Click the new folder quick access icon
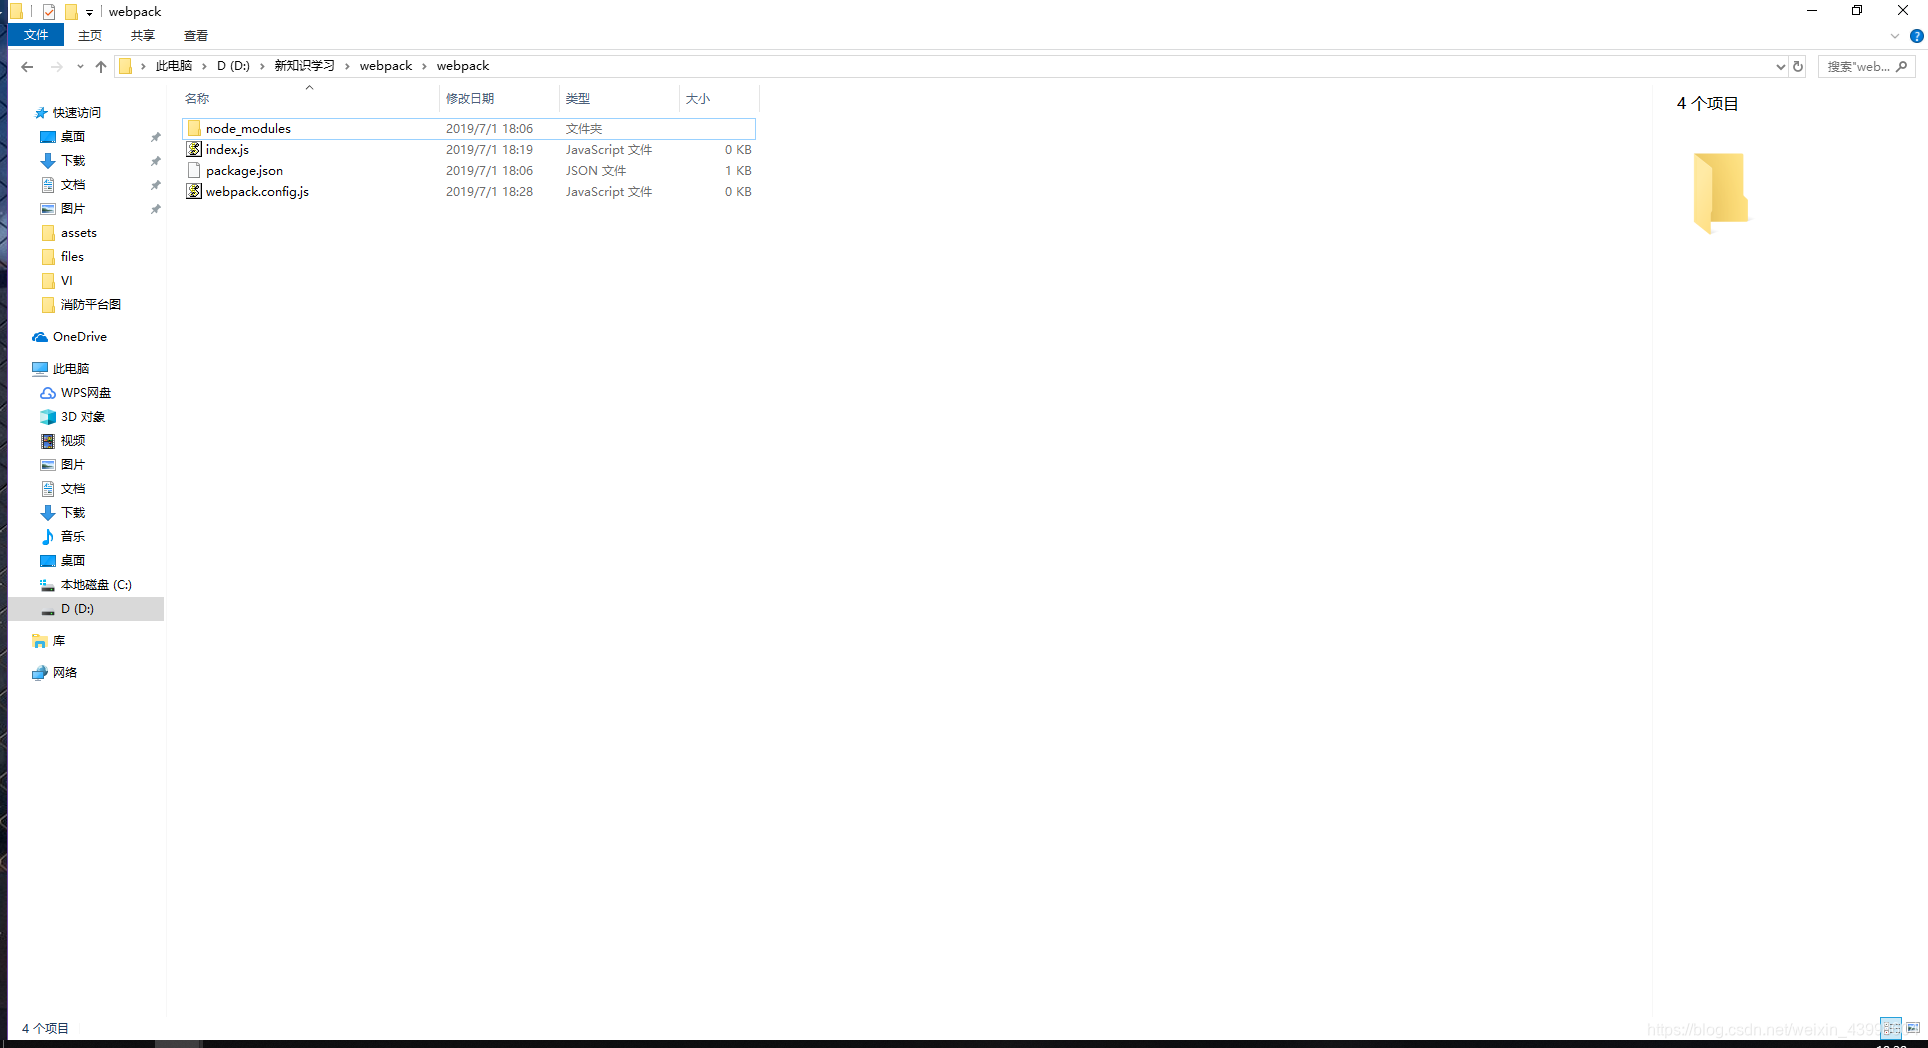Screen dimensions: 1928x1048 coord(71,12)
